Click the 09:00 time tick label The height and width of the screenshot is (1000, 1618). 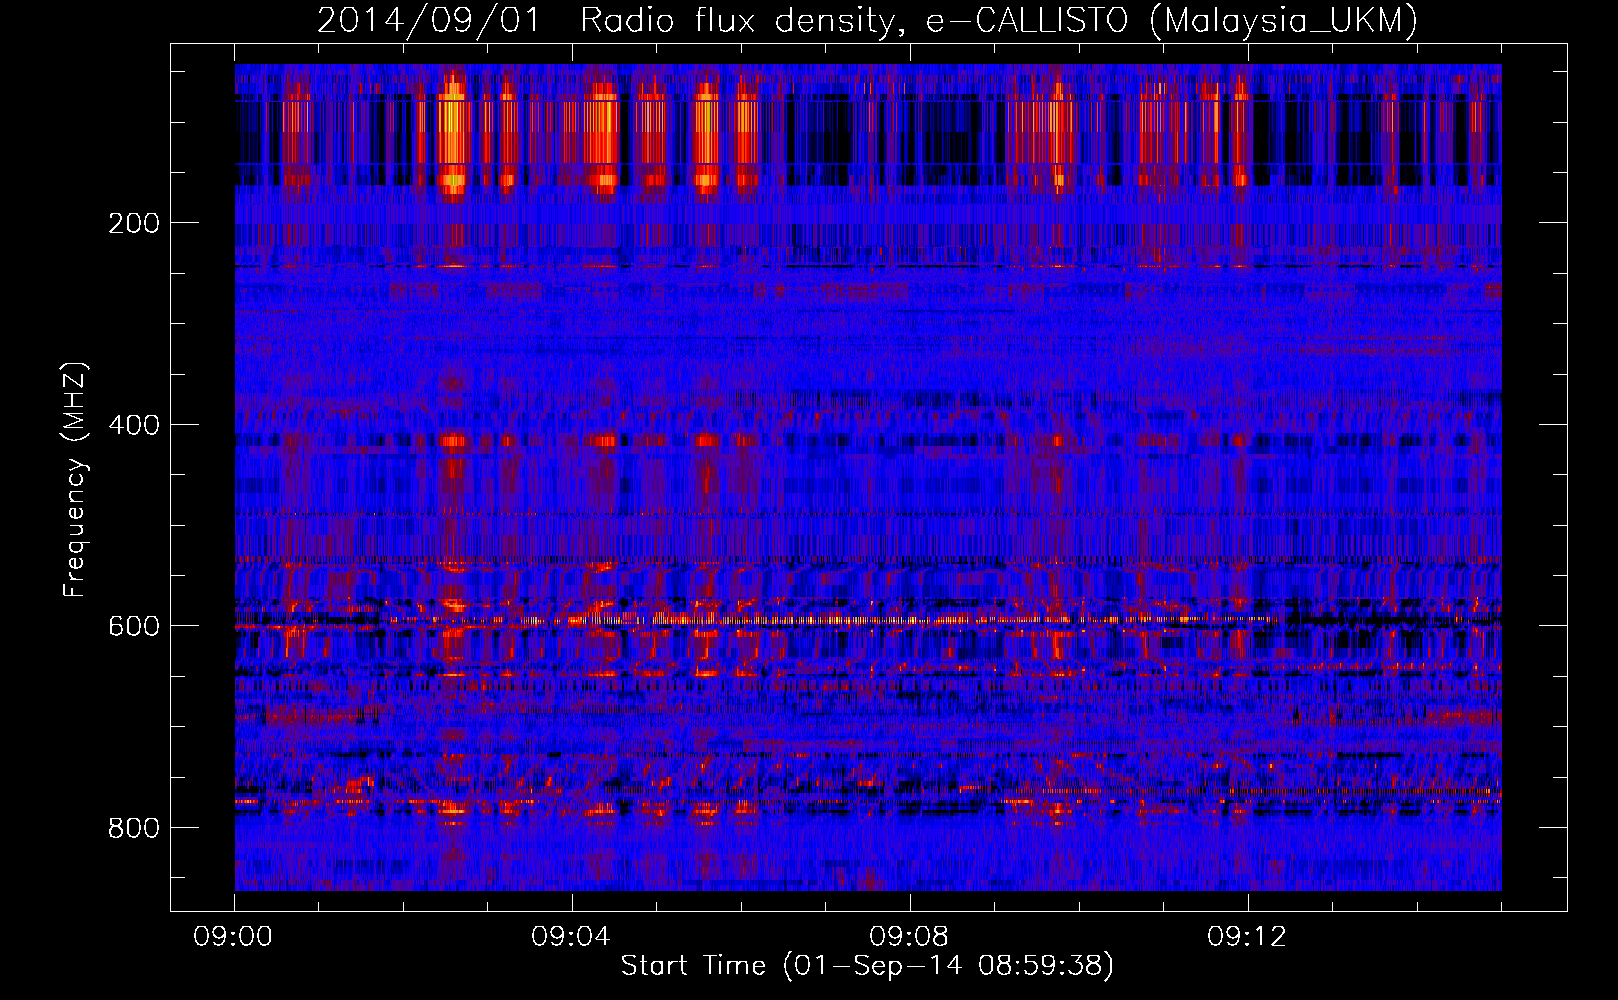click(x=233, y=937)
